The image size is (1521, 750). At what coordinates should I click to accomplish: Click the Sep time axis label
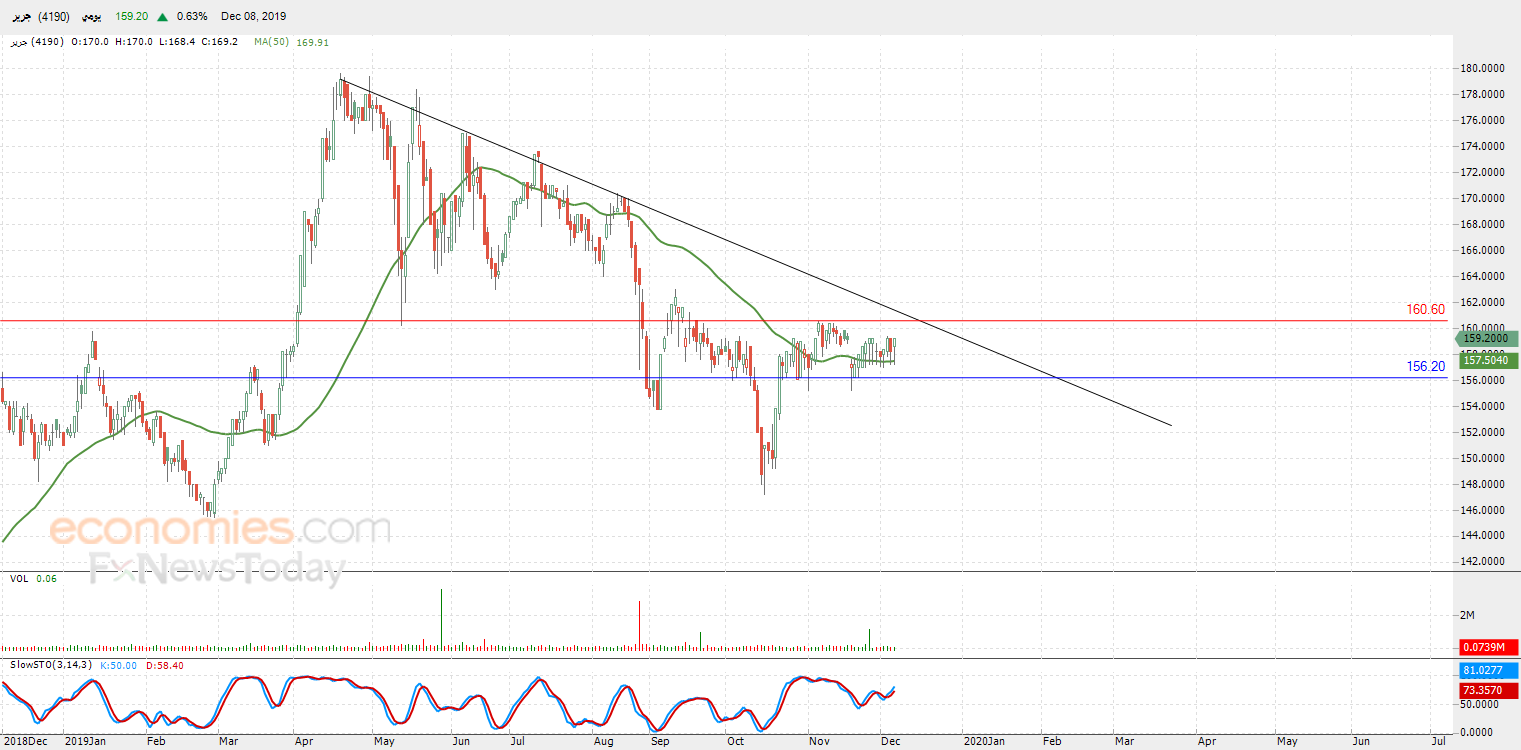click(659, 742)
